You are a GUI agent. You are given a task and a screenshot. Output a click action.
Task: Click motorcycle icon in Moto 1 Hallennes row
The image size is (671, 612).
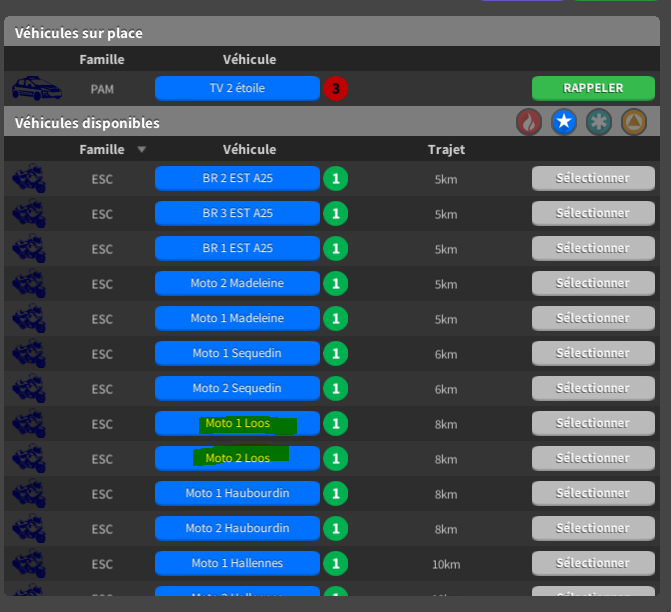click(29, 564)
